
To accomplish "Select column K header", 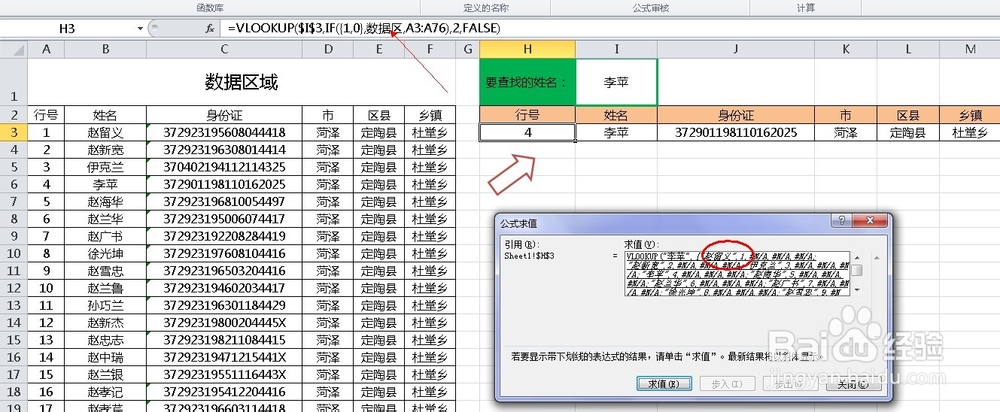I will pyautogui.click(x=846, y=49).
